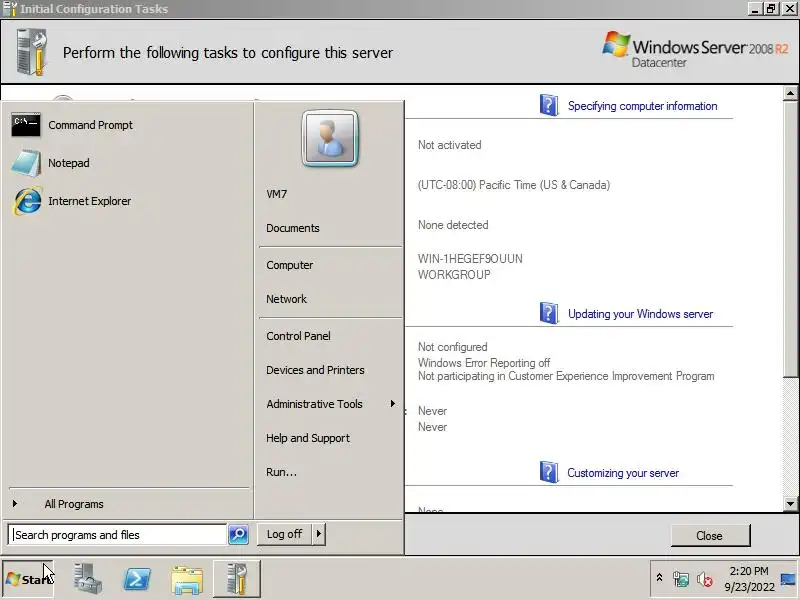Open Command Prompt from Start menu
This screenshot has height=600, width=800.
coord(71,125)
